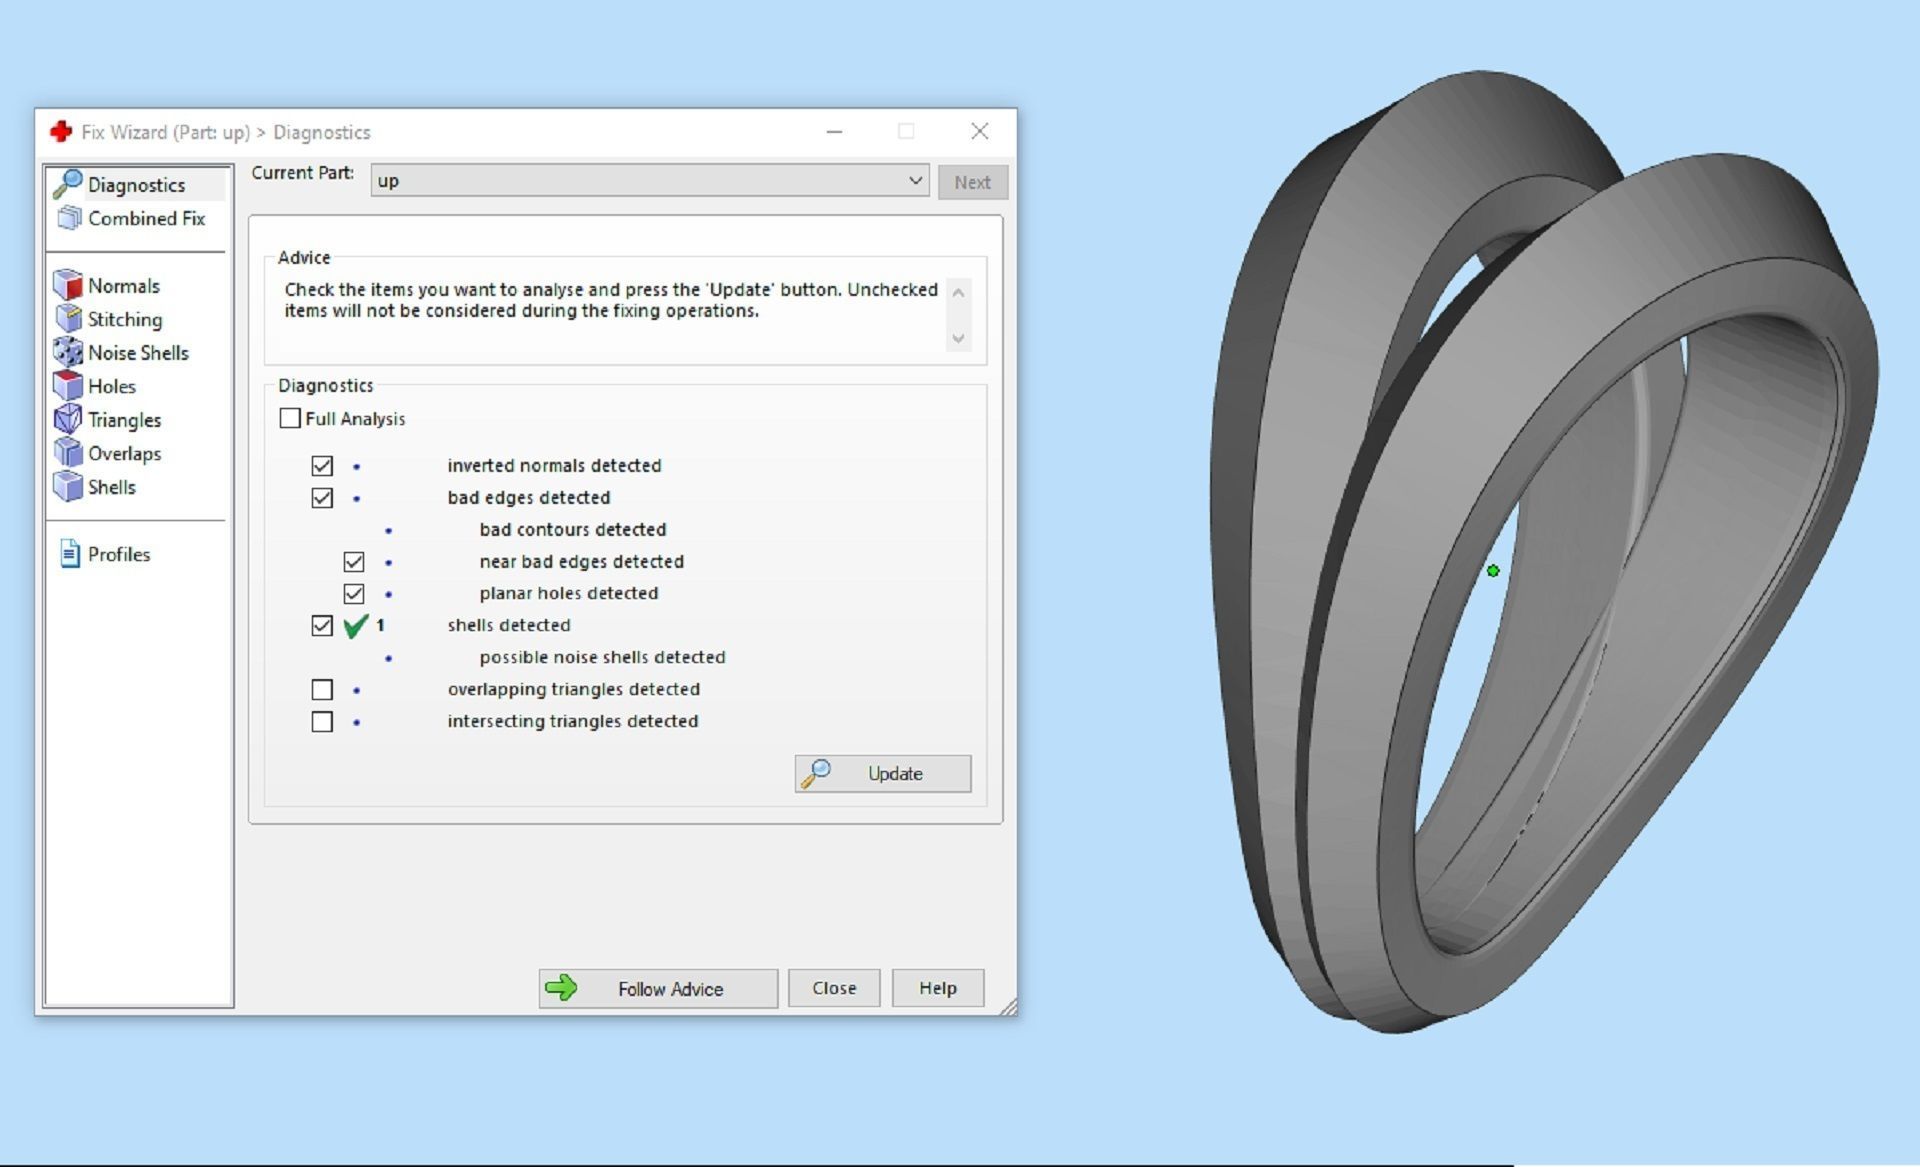Image resolution: width=1920 pixels, height=1167 pixels.
Task: Open the Profiles document icon
Action: click(70, 554)
